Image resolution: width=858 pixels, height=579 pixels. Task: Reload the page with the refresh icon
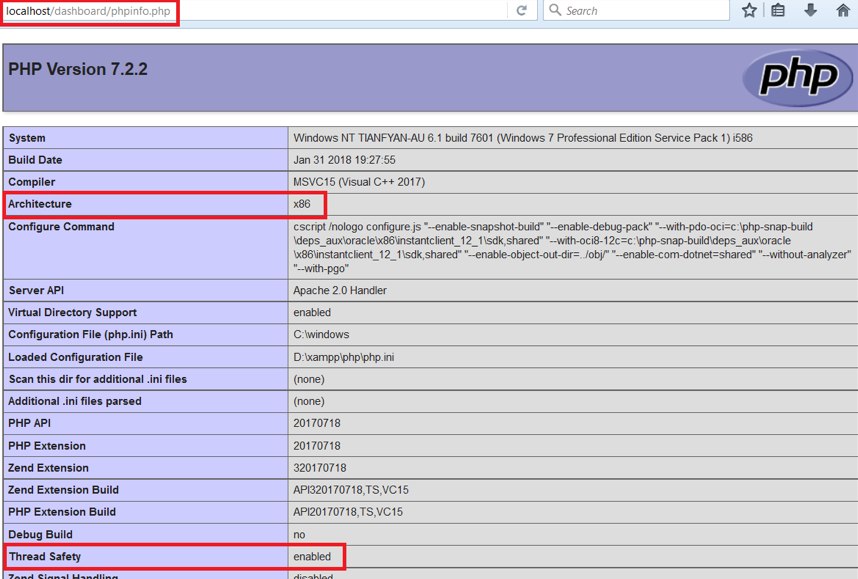point(521,10)
